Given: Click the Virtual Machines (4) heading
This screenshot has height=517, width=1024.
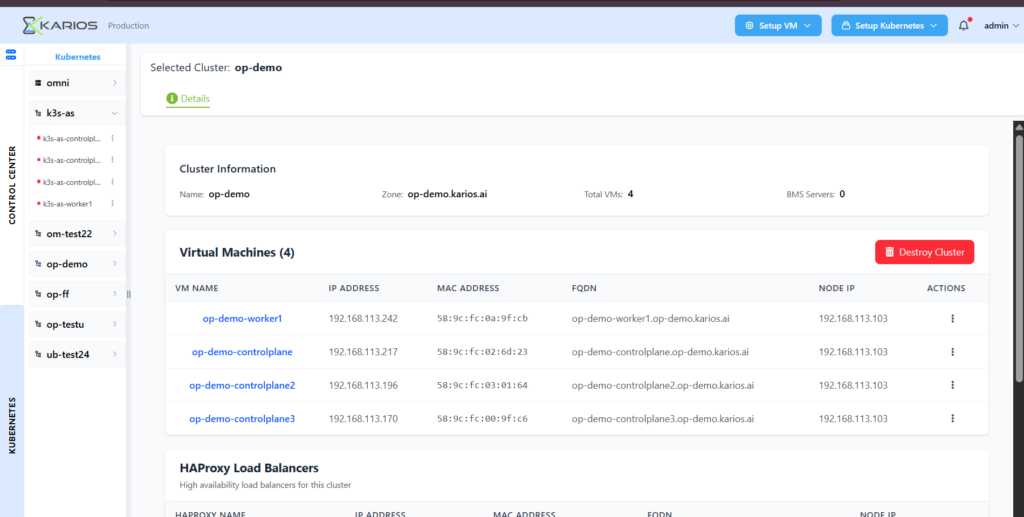Looking at the screenshot, I should coord(237,252).
